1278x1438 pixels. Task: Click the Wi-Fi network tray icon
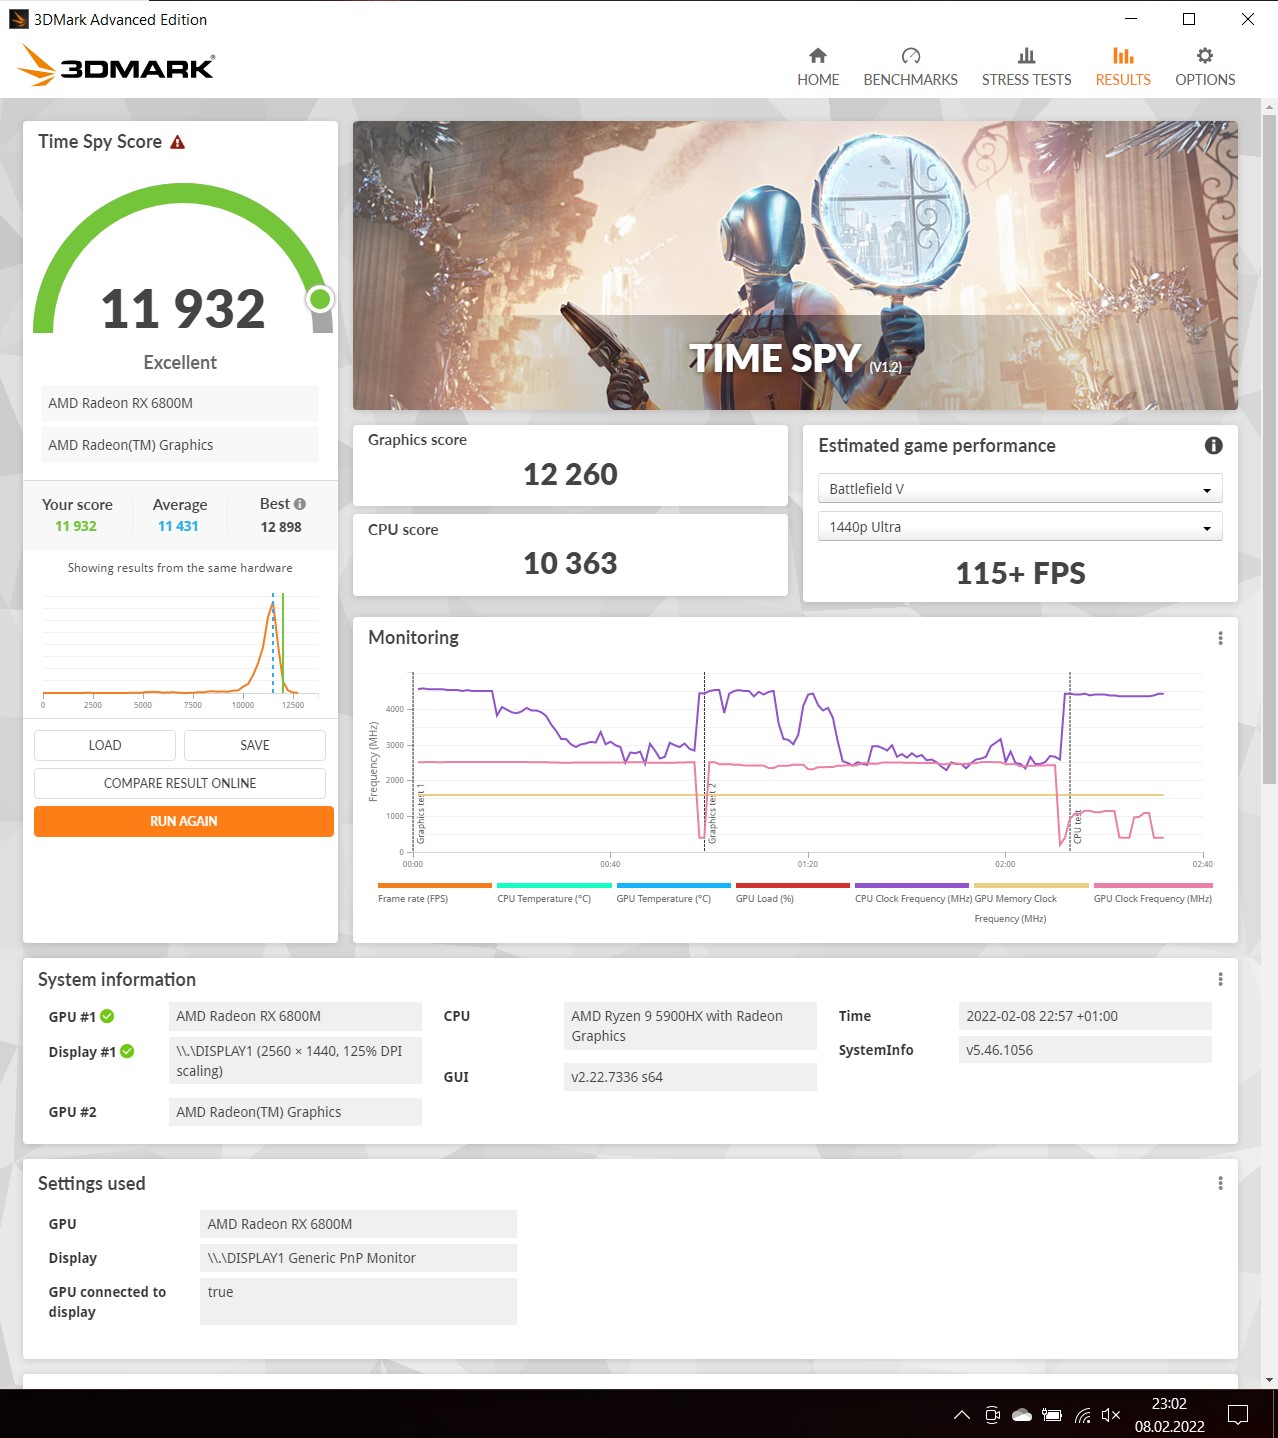(x=1083, y=1415)
